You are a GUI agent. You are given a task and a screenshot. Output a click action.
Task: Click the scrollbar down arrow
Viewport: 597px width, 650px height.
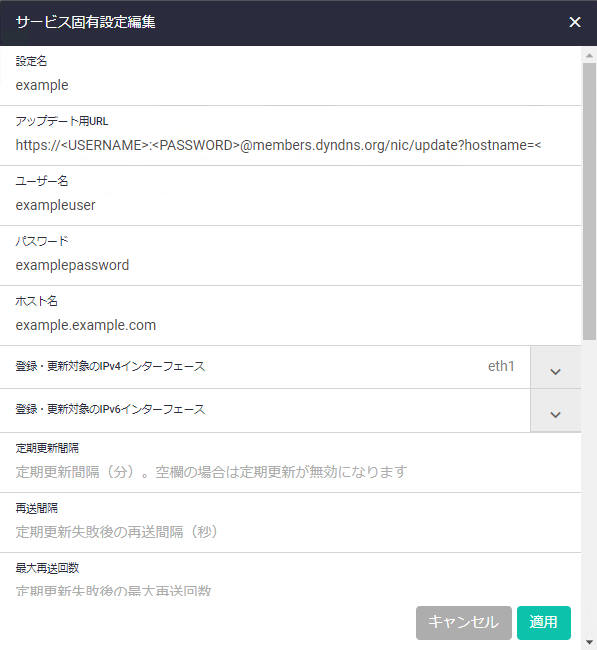click(589, 643)
